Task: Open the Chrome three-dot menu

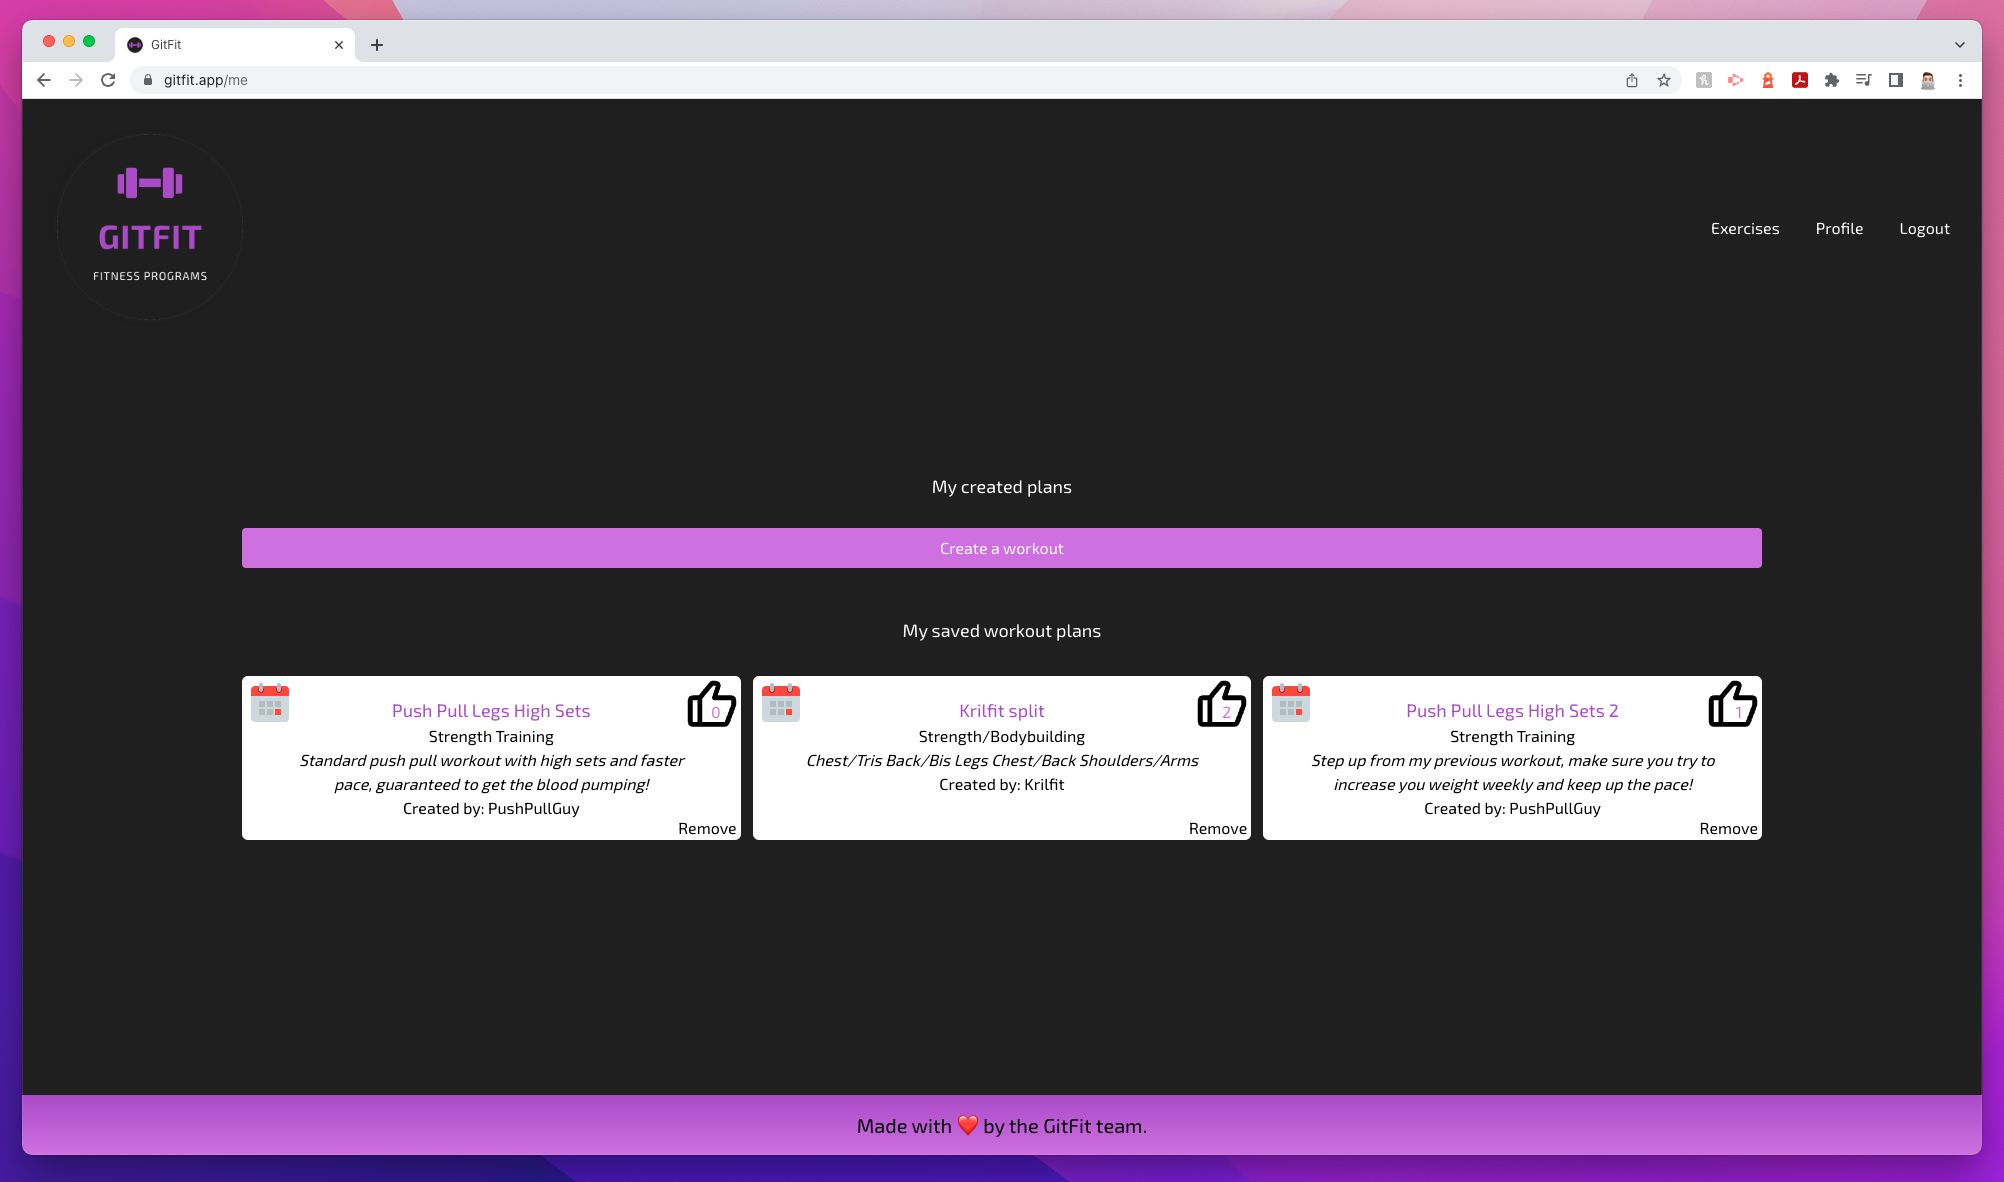Action: (1960, 80)
